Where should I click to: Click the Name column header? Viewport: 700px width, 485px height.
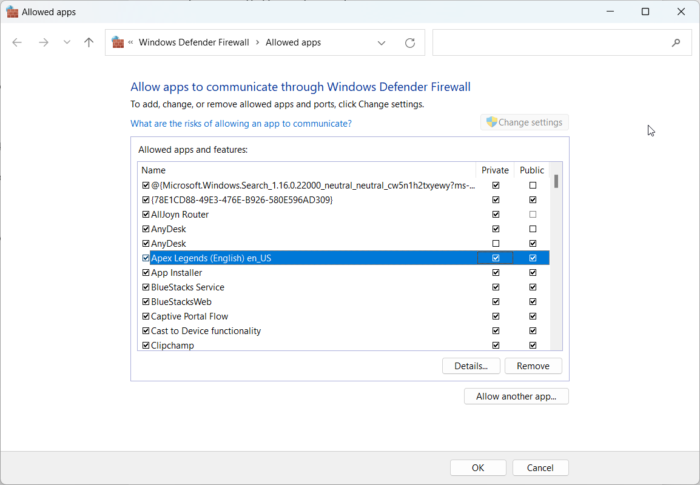(153, 170)
